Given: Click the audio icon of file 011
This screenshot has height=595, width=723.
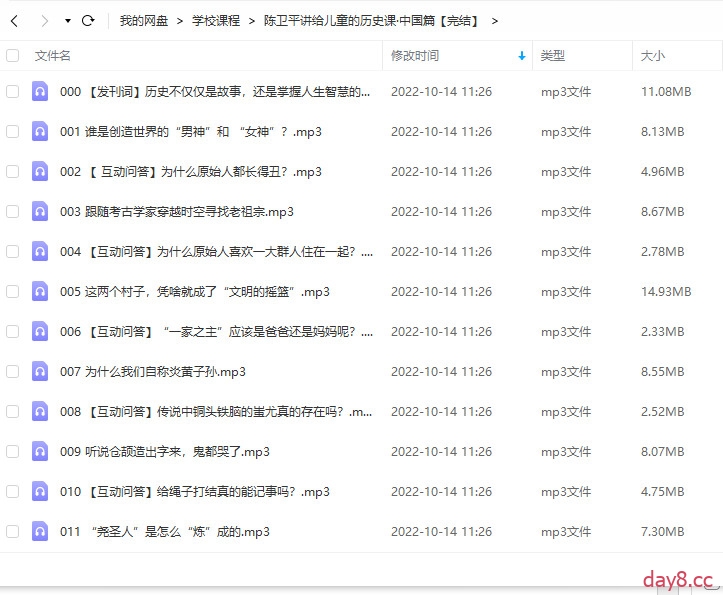Looking at the screenshot, I should (40, 531).
